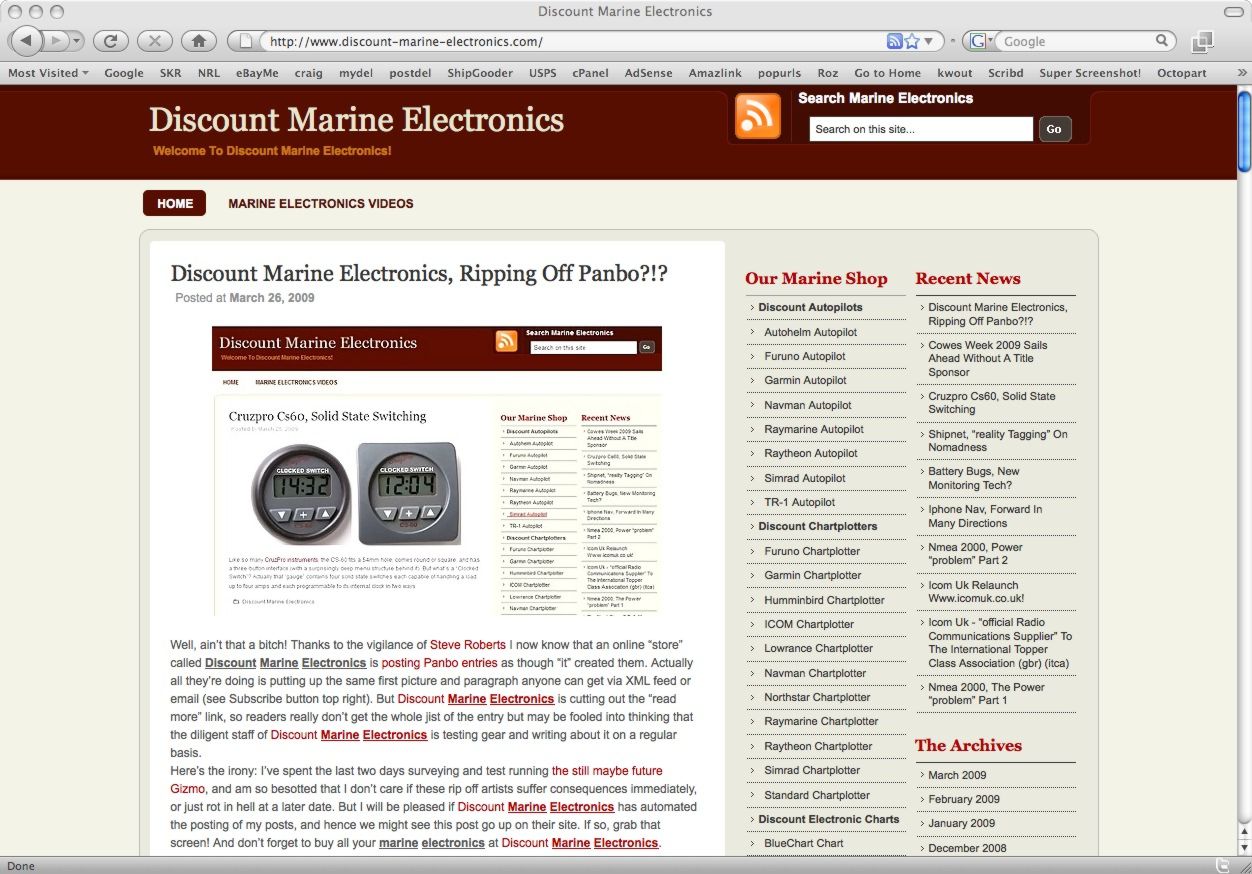
Task: Focus the Google search field in toolbar
Action: [1075, 41]
